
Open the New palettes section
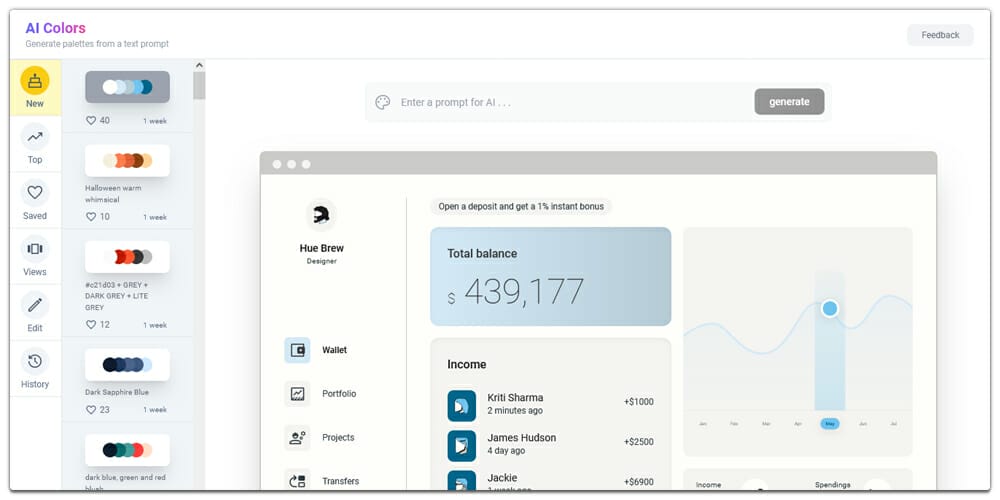tap(35, 87)
